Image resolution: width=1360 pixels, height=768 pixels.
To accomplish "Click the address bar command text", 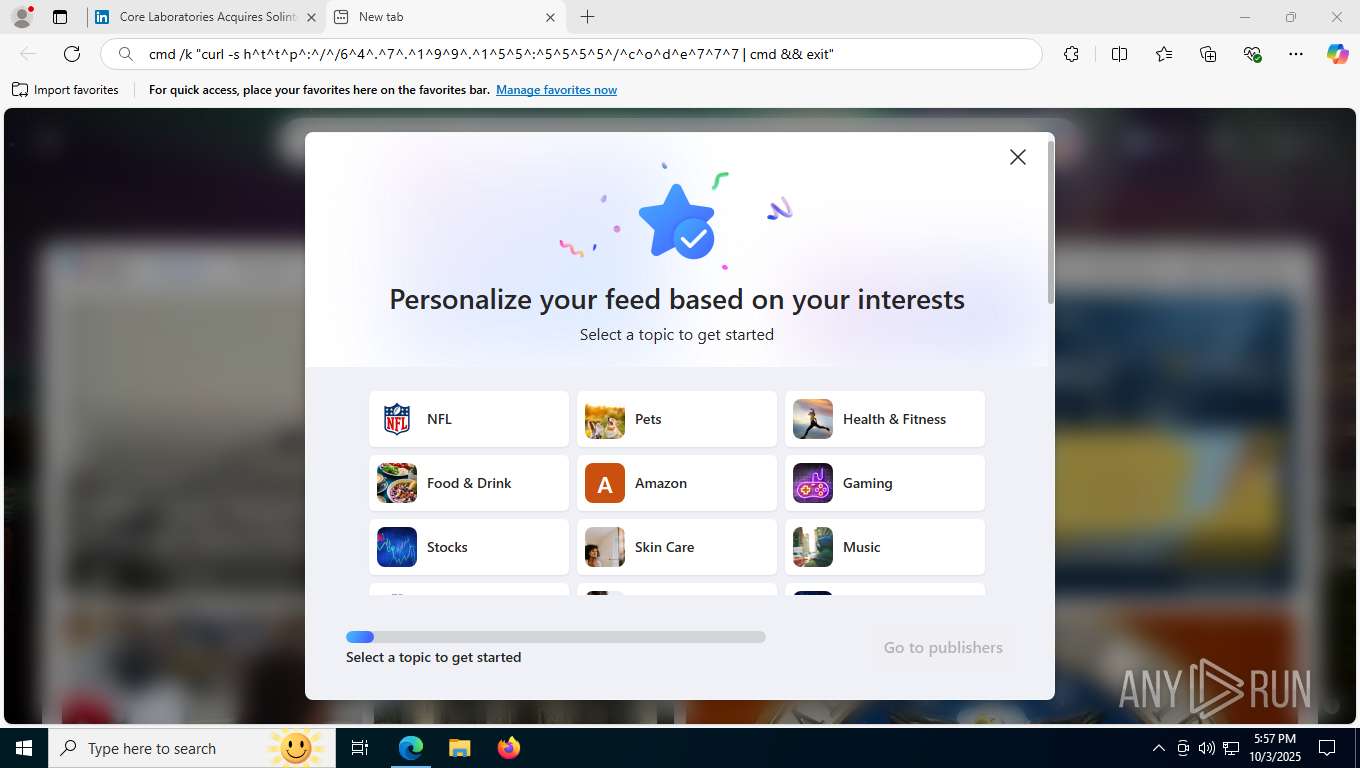I will tap(491, 54).
